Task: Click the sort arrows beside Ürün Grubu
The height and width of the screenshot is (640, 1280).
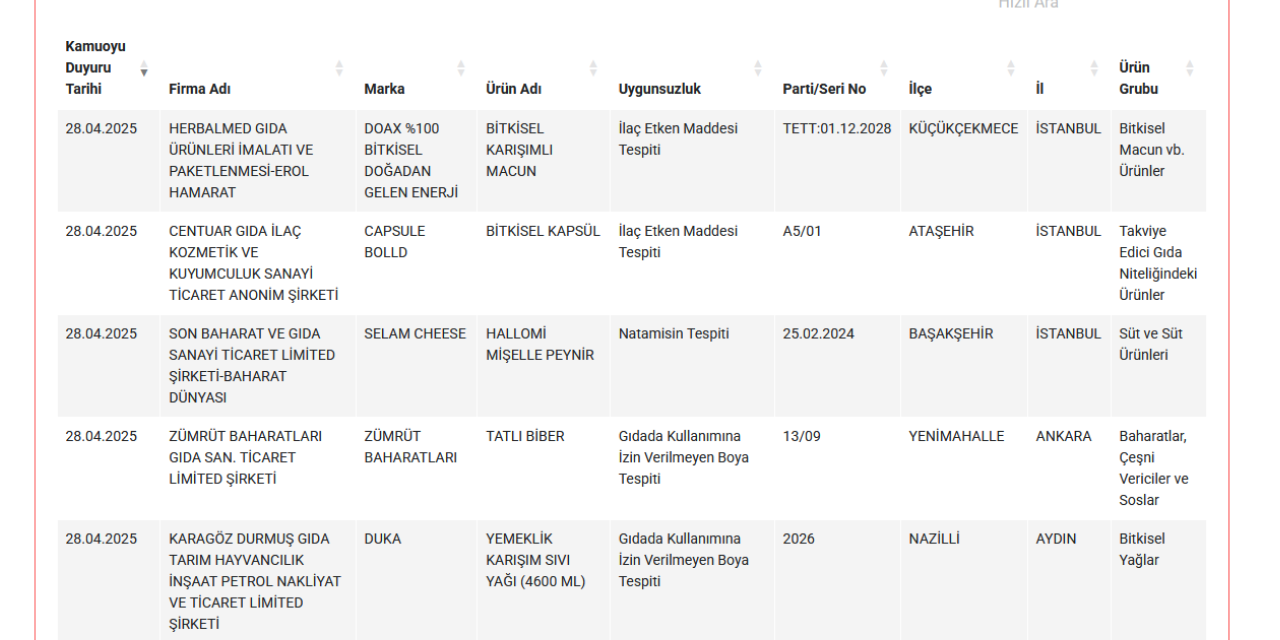Action: pos(1189,68)
